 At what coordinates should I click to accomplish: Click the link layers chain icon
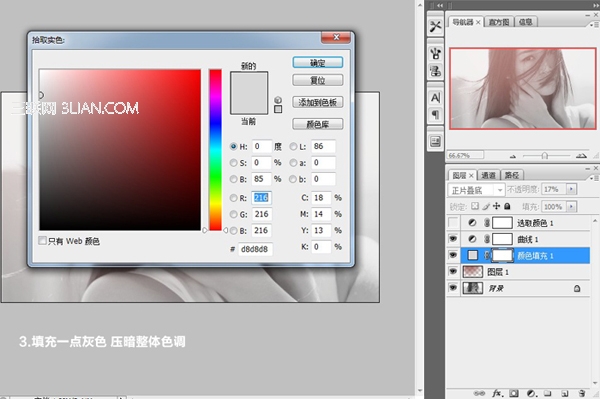tap(479, 393)
